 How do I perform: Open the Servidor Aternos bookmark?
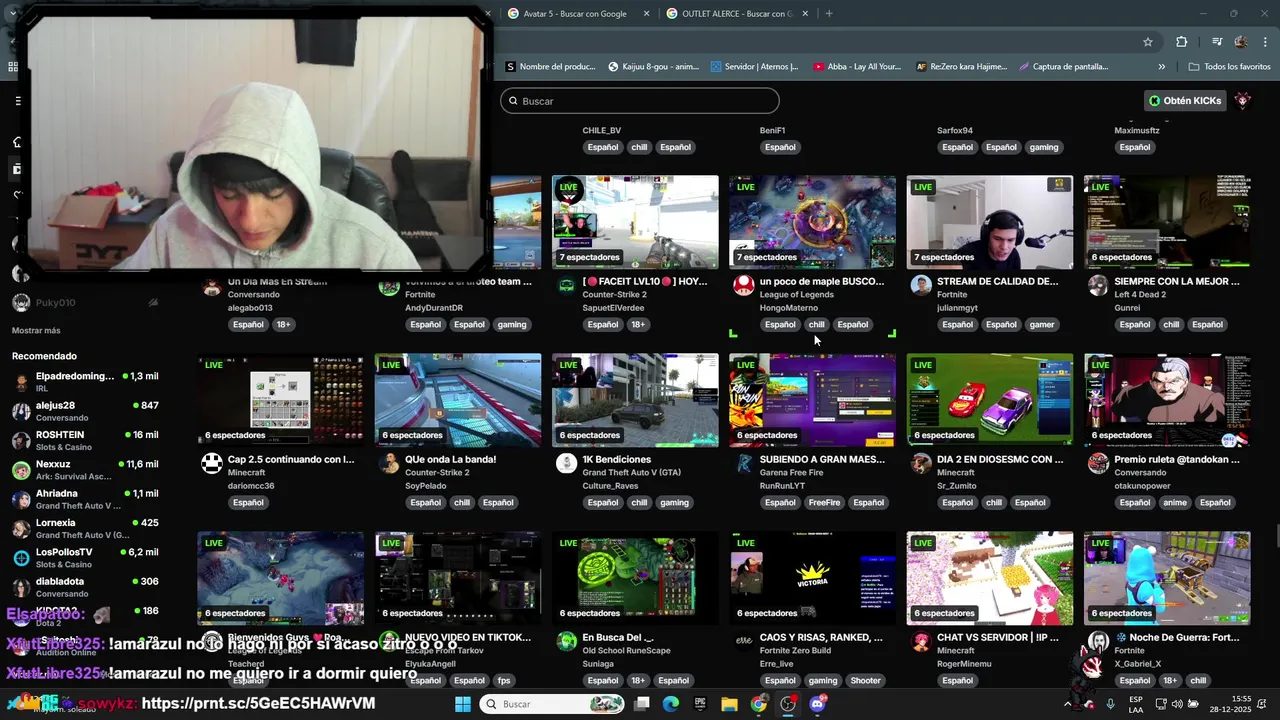click(x=755, y=67)
